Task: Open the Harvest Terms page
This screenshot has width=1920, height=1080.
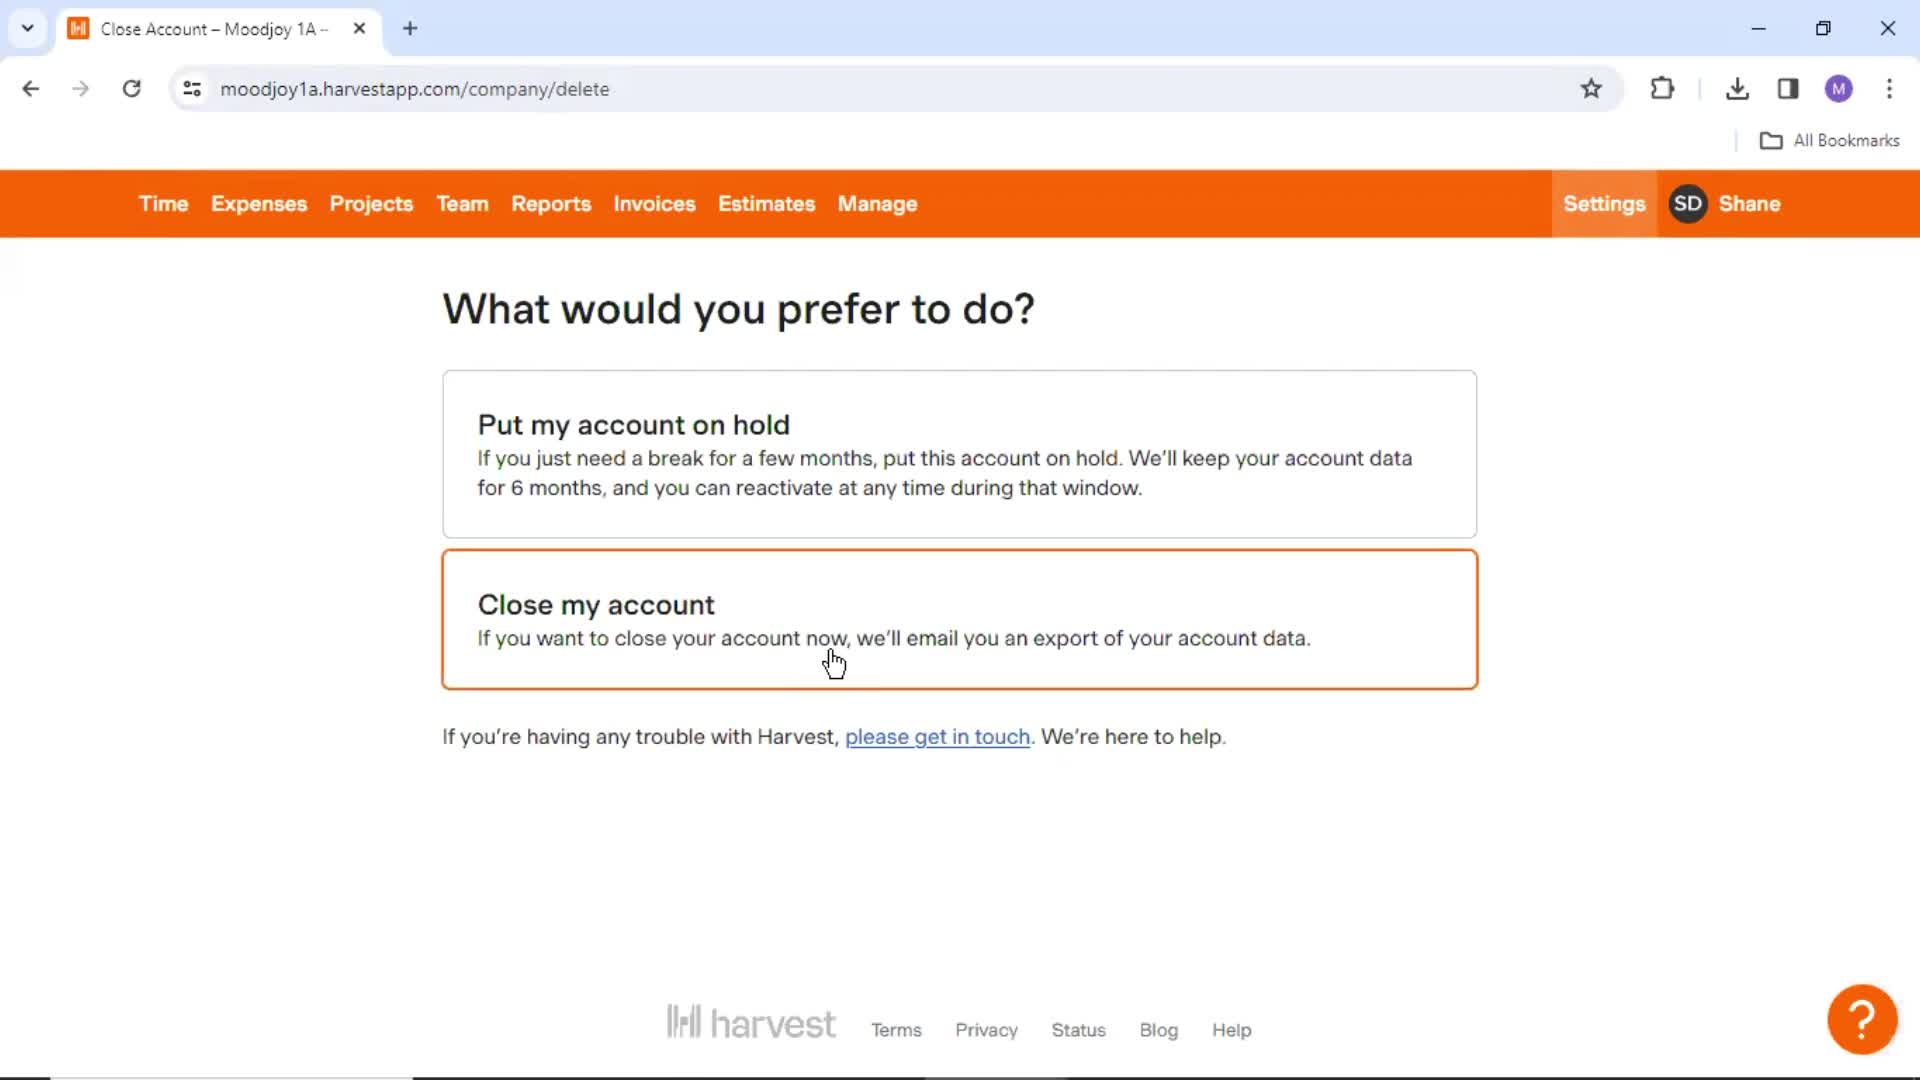Action: (895, 1030)
